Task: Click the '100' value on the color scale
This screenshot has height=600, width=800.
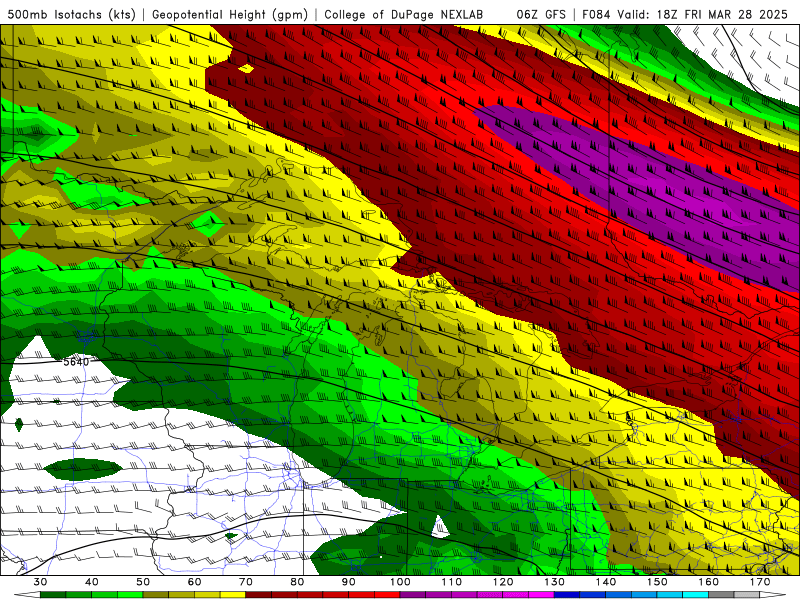Action: (400, 582)
